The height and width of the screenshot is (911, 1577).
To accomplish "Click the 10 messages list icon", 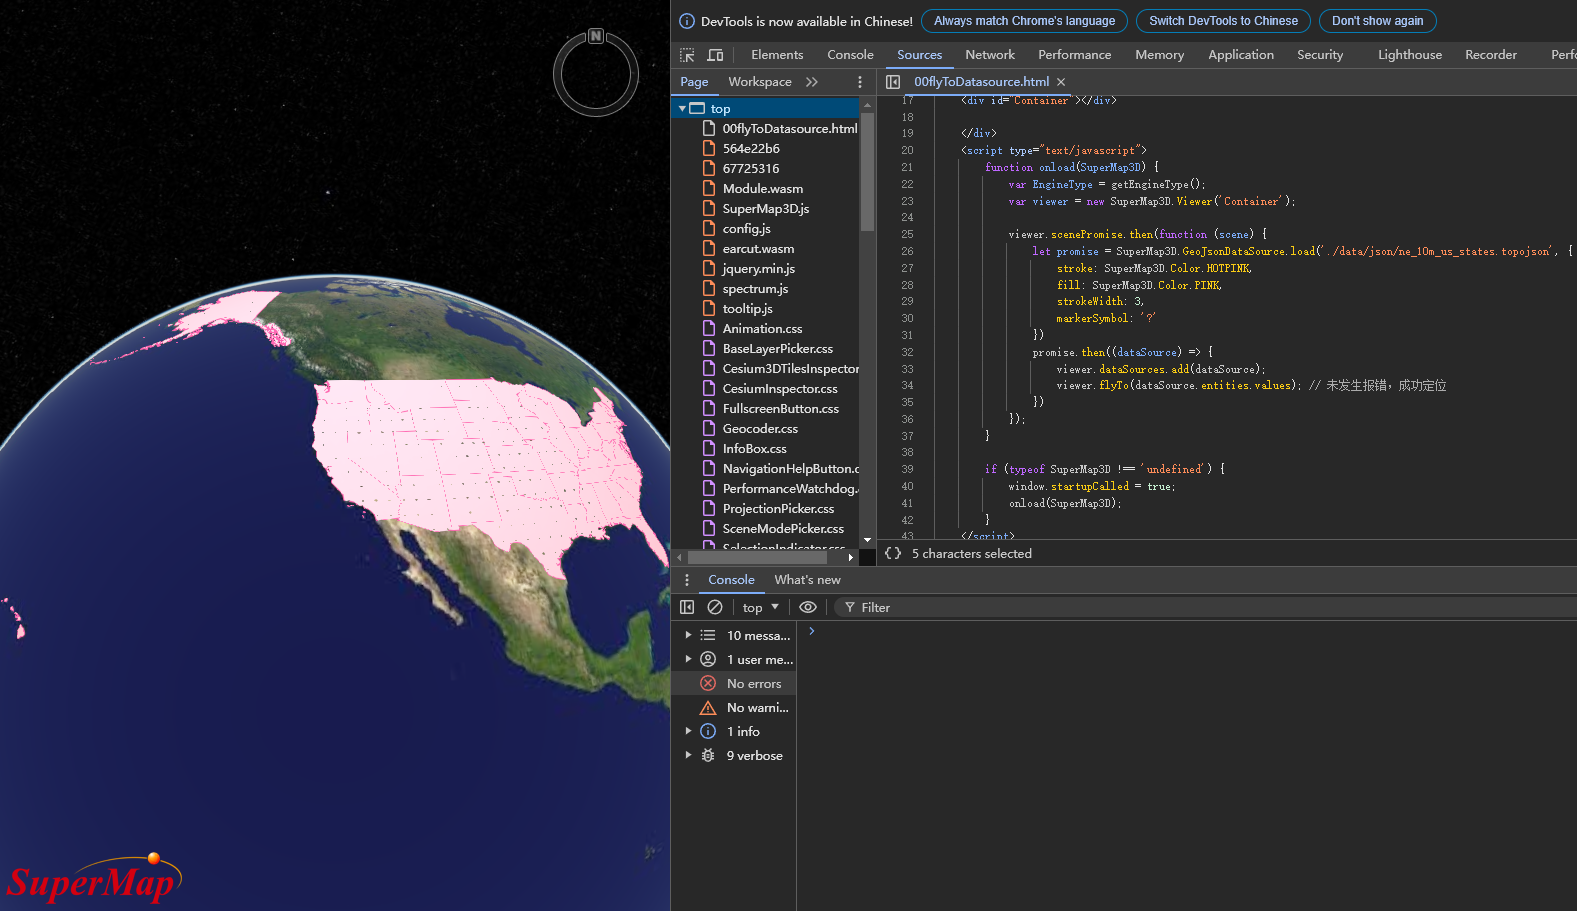I will pyautogui.click(x=708, y=636).
